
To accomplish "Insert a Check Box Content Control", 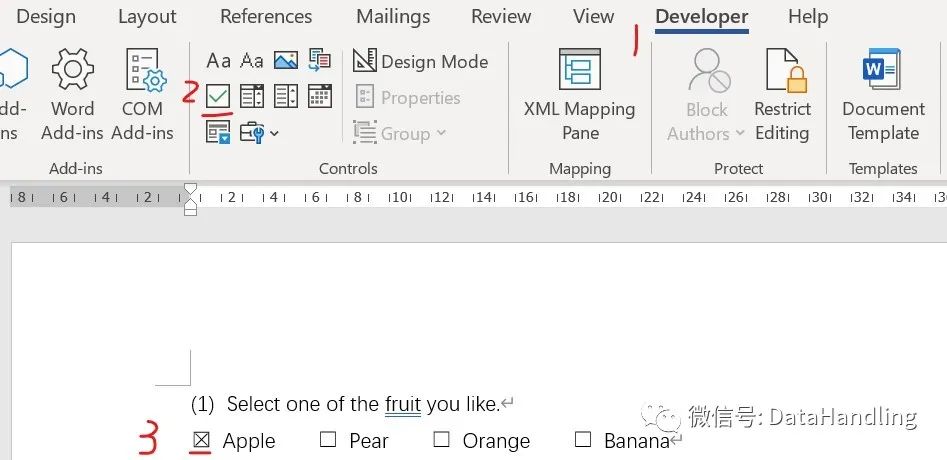I will [x=218, y=96].
